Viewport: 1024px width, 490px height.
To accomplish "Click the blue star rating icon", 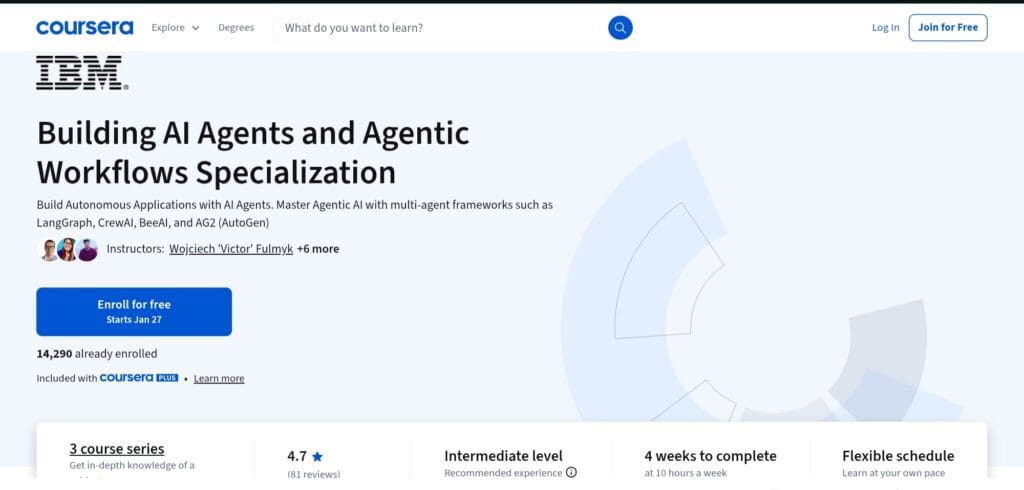I will coord(317,457).
